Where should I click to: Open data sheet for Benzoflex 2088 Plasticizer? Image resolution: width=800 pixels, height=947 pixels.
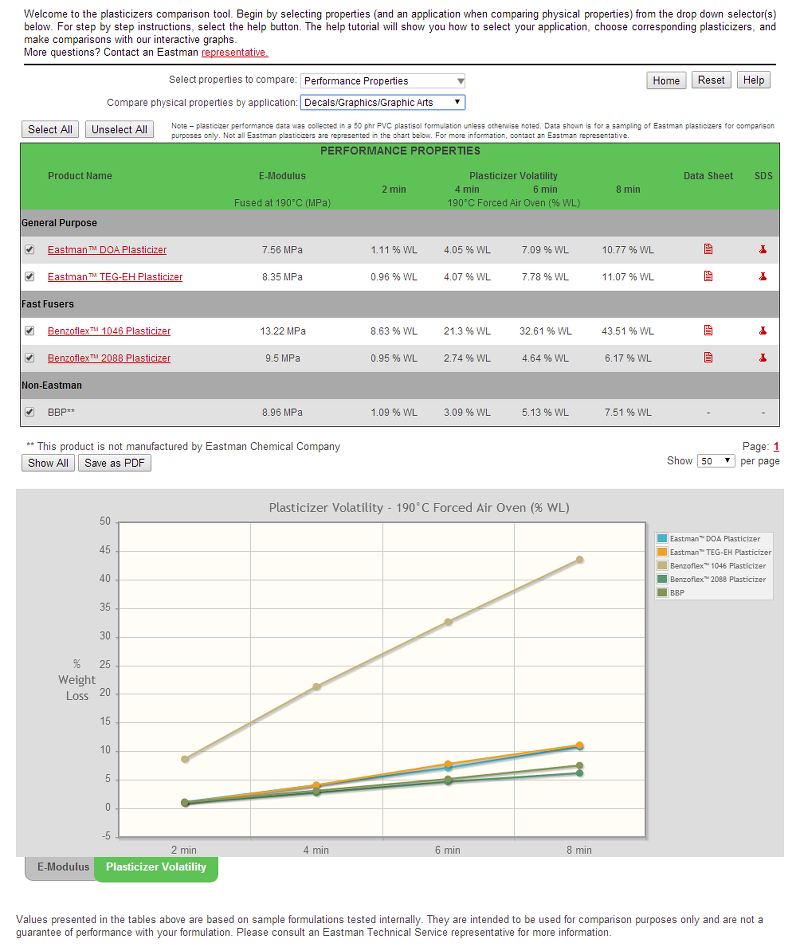(708, 358)
